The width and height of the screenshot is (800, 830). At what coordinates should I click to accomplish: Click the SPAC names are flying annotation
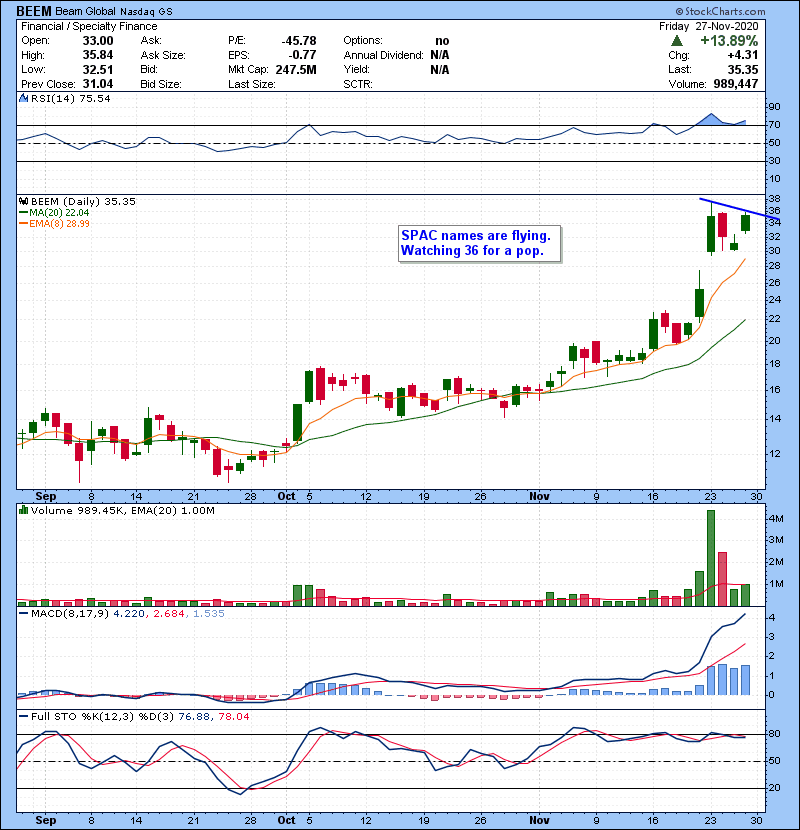pos(479,243)
